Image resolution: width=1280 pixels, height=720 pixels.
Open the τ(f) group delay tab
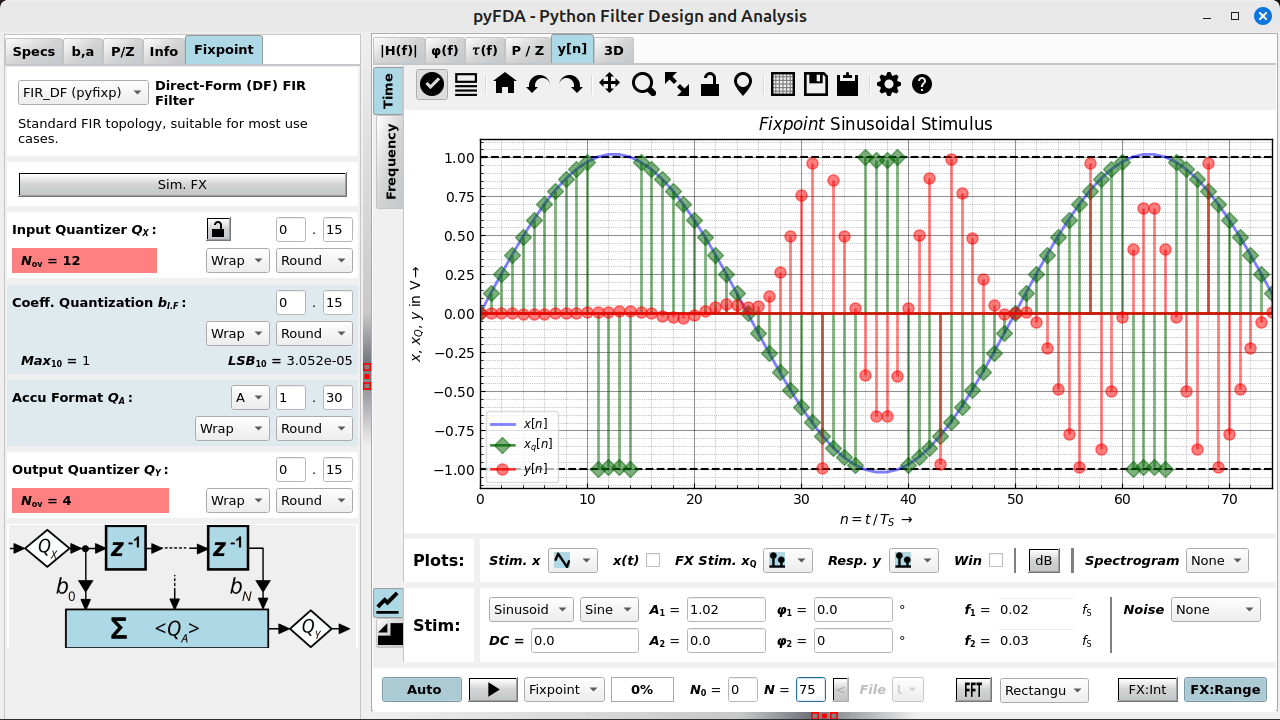click(486, 50)
